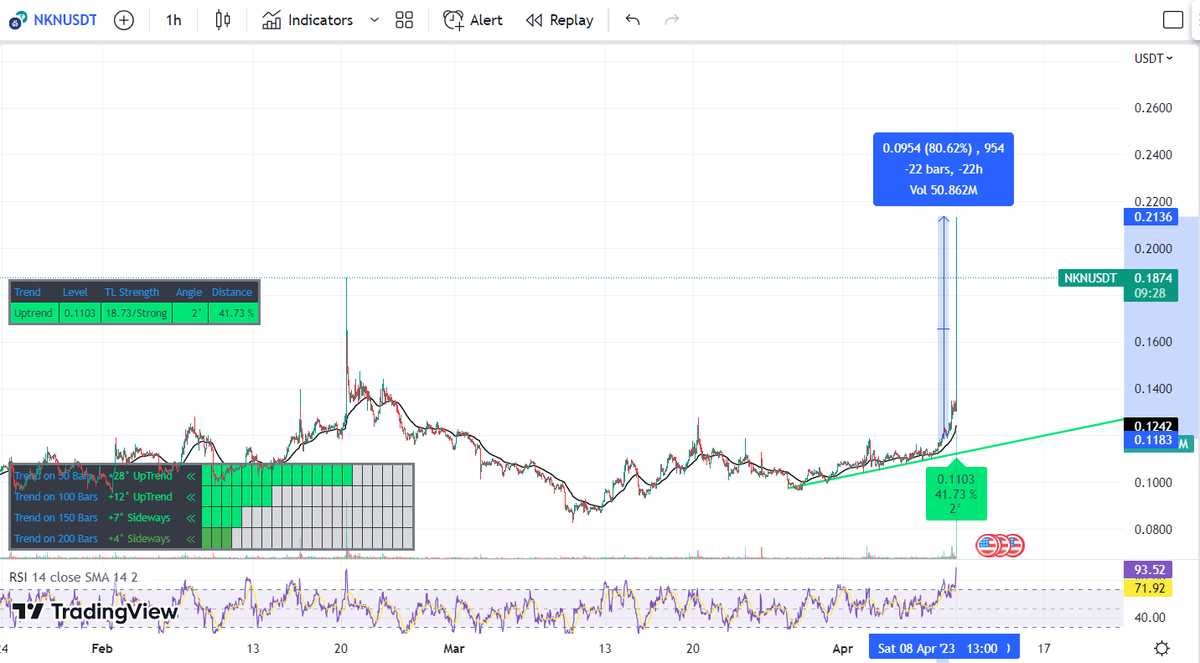Viewport: 1200px width, 663px height.
Task: Click the 0.2136 price axis label
Action: coord(1153,217)
